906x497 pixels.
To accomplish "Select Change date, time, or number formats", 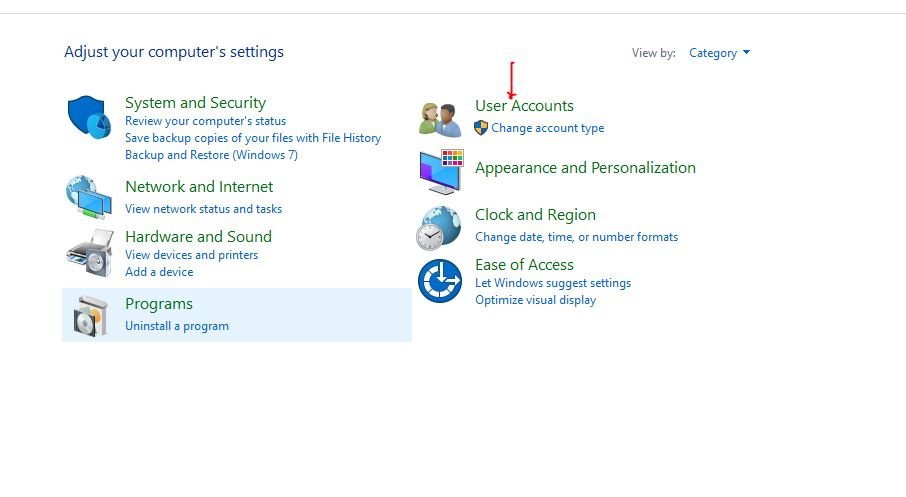I will point(576,237).
